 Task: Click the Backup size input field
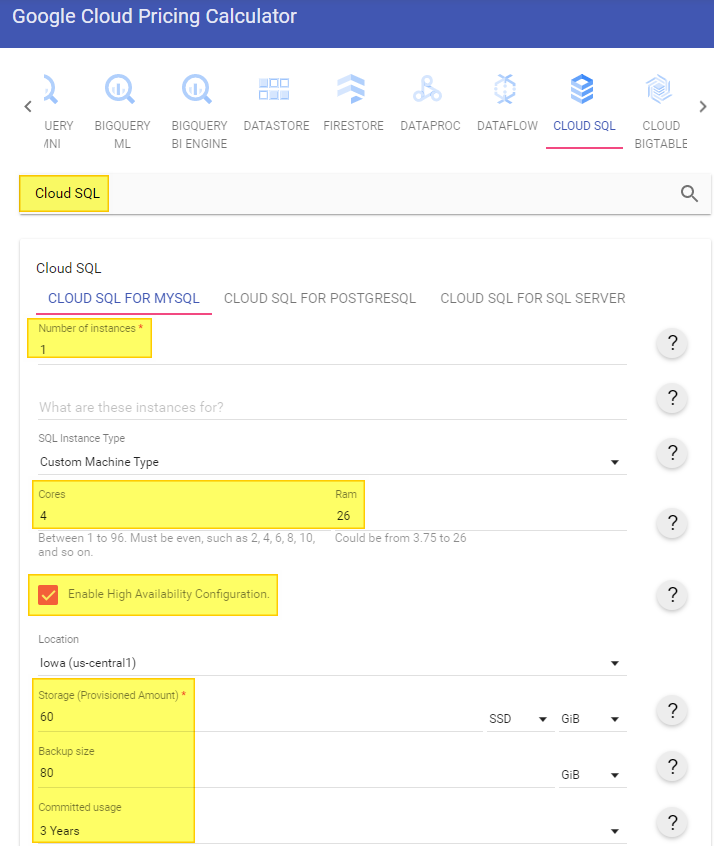[x=296, y=773]
